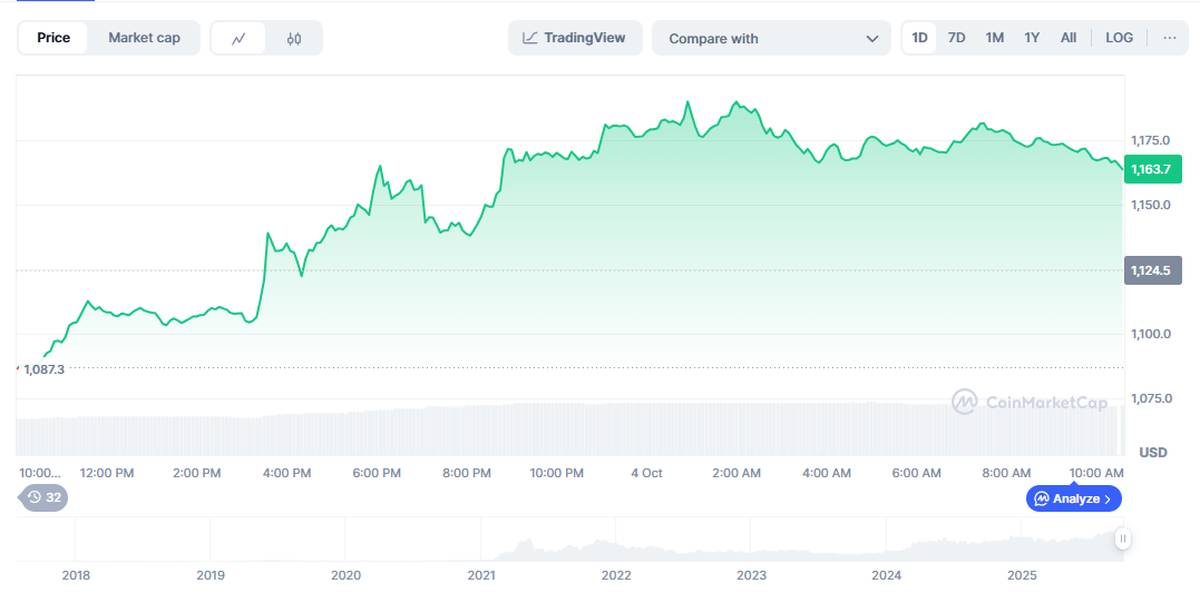Open the three-dots more options menu
The width and height of the screenshot is (1200, 603).
pos(1169,38)
